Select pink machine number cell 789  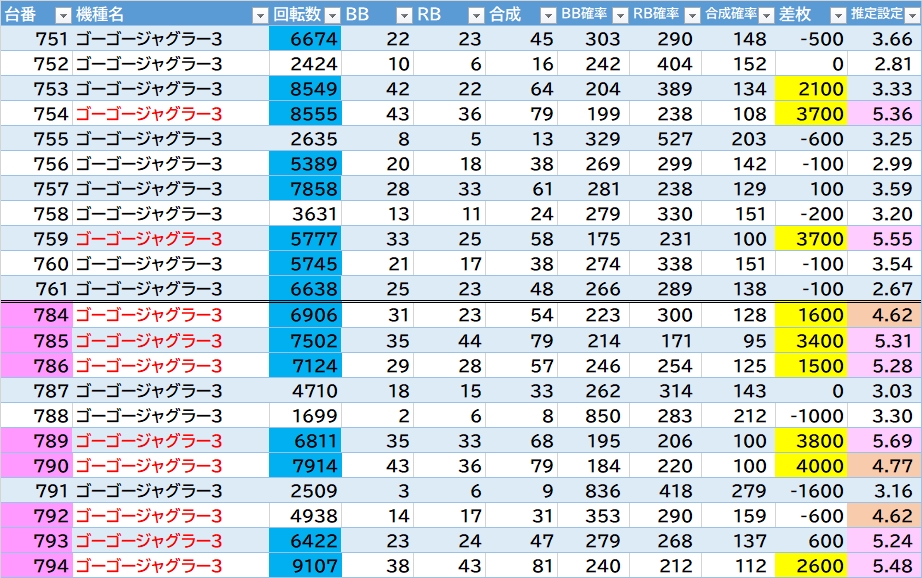36,440
